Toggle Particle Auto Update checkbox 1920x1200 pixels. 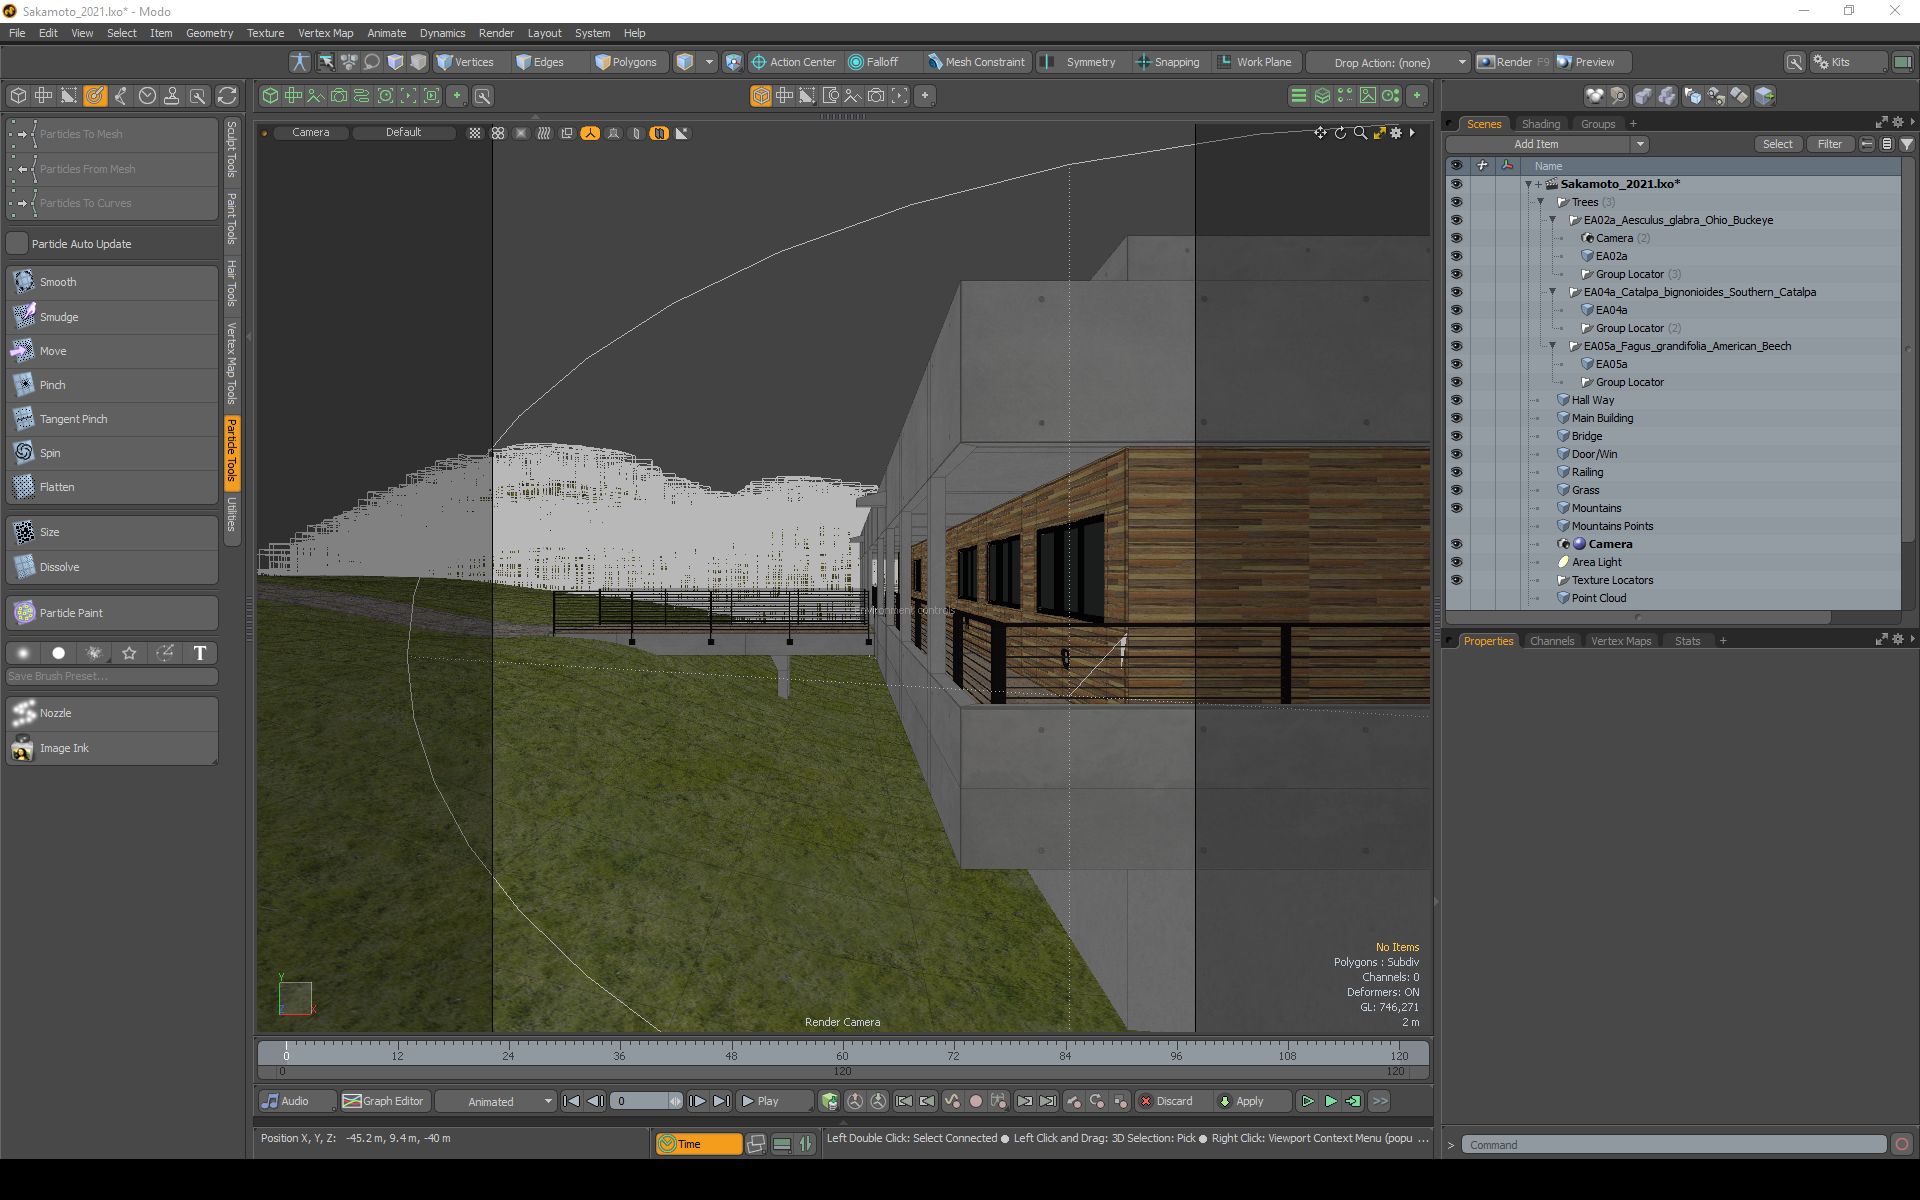[18, 244]
